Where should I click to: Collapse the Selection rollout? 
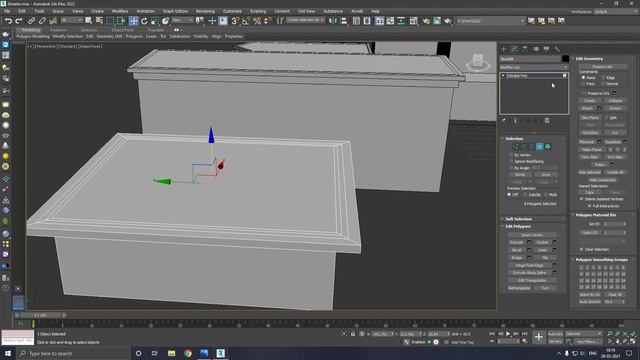[514, 139]
